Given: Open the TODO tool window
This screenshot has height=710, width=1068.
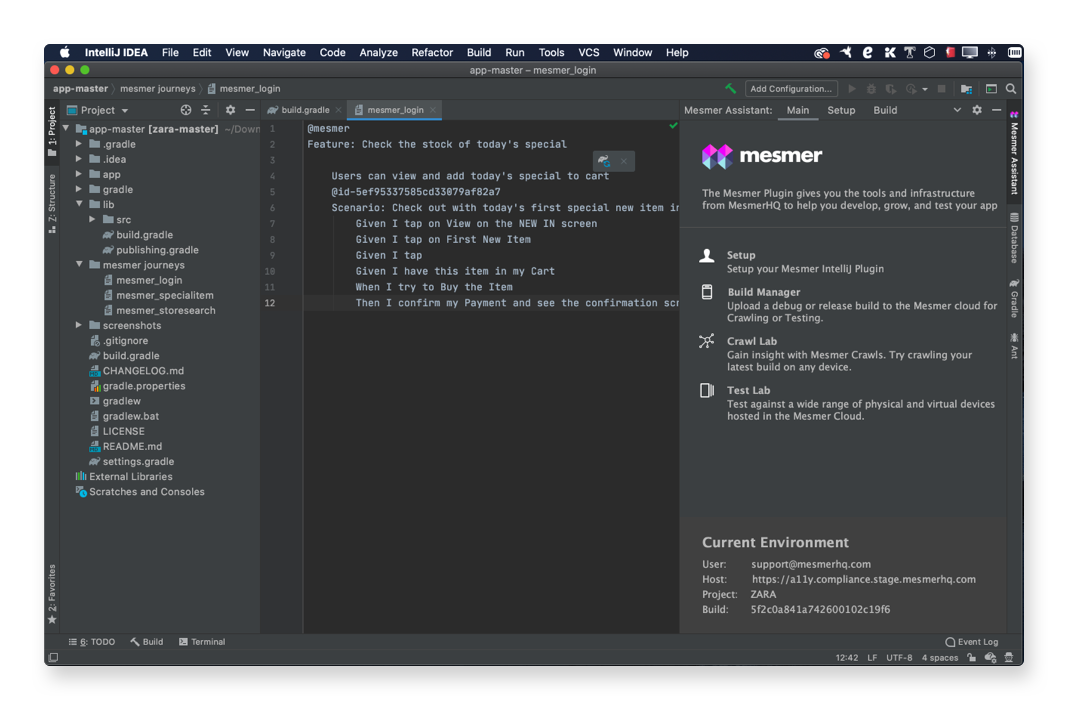Looking at the screenshot, I should point(92,642).
